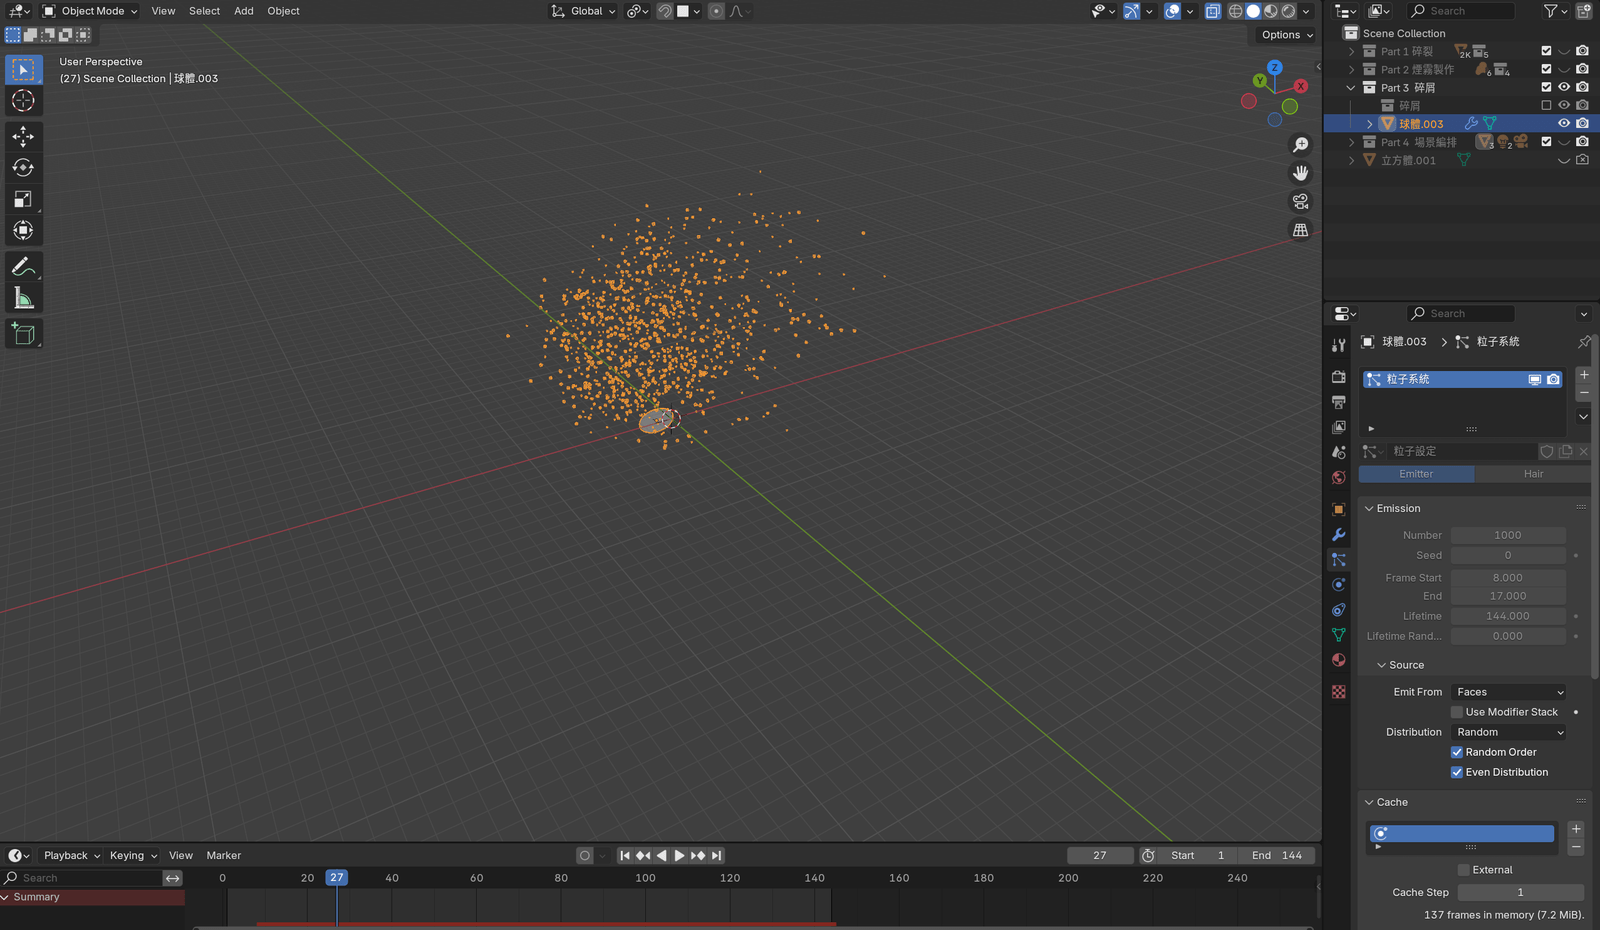Image resolution: width=1600 pixels, height=930 pixels.
Task: Jump to the timeline end frame
Action: point(716,855)
